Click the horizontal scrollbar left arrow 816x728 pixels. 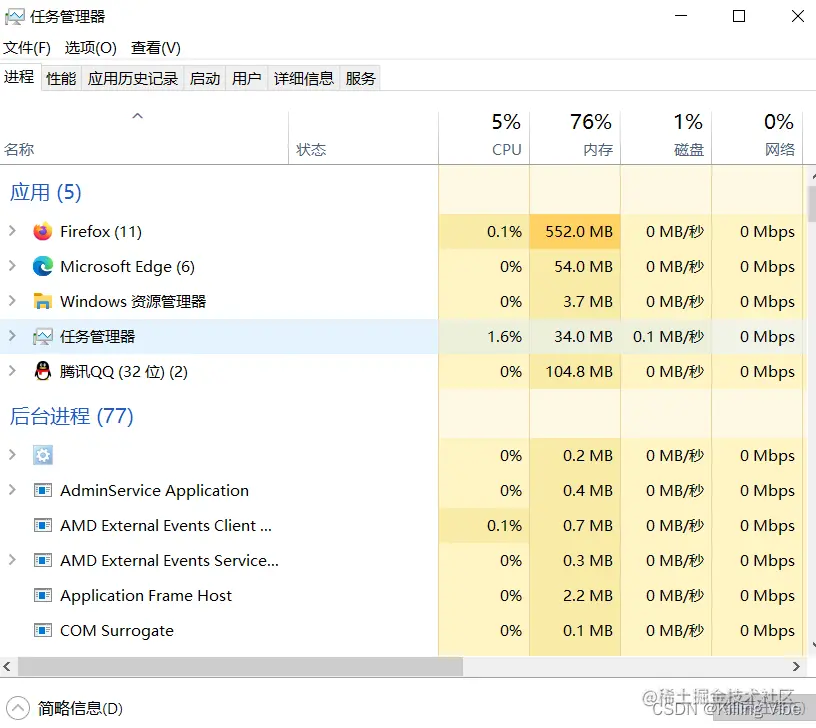point(7,667)
